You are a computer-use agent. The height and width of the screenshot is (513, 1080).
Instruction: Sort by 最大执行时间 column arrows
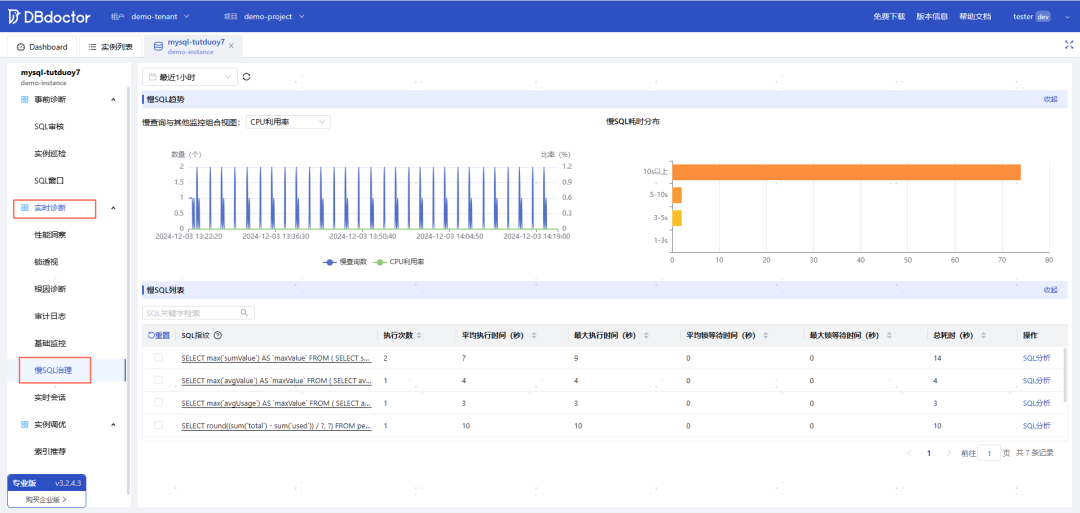point(646,335)
